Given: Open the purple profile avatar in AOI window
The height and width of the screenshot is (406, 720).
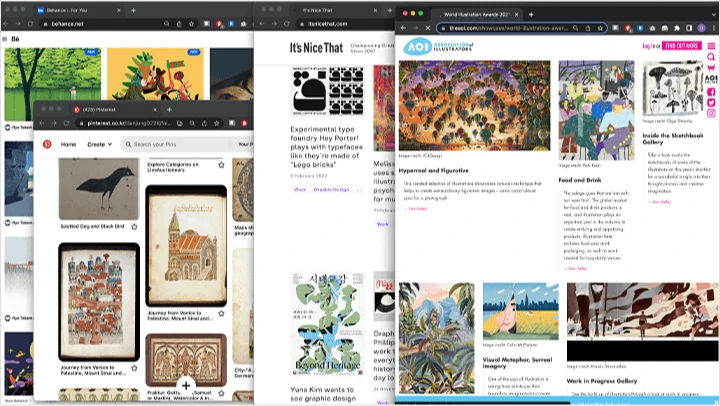Looking at the screenshot, I should tap(701, 28).
